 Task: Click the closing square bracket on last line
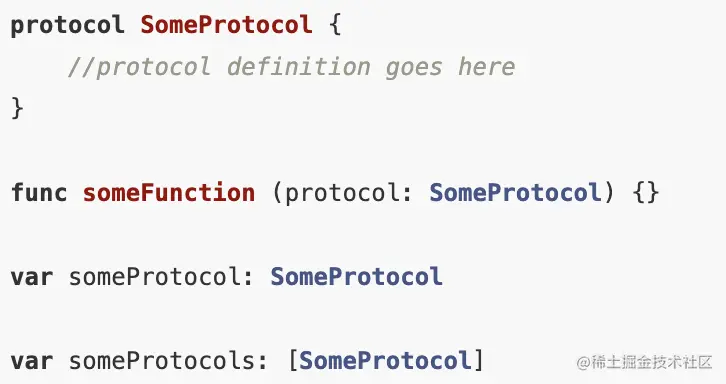[478, 360]
